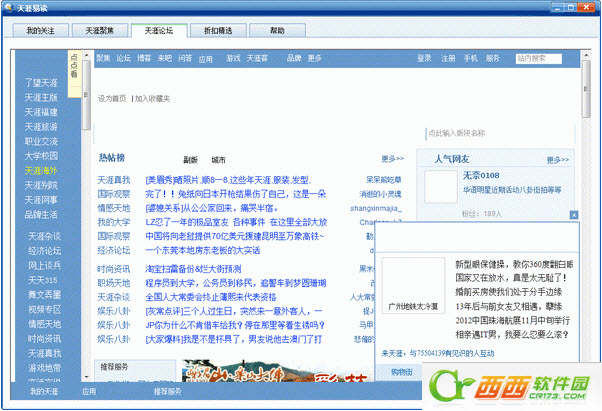Screen dimensions: 602x411
Task: Switch to 副版 in 热帖榜
Action: coord(190,160)
